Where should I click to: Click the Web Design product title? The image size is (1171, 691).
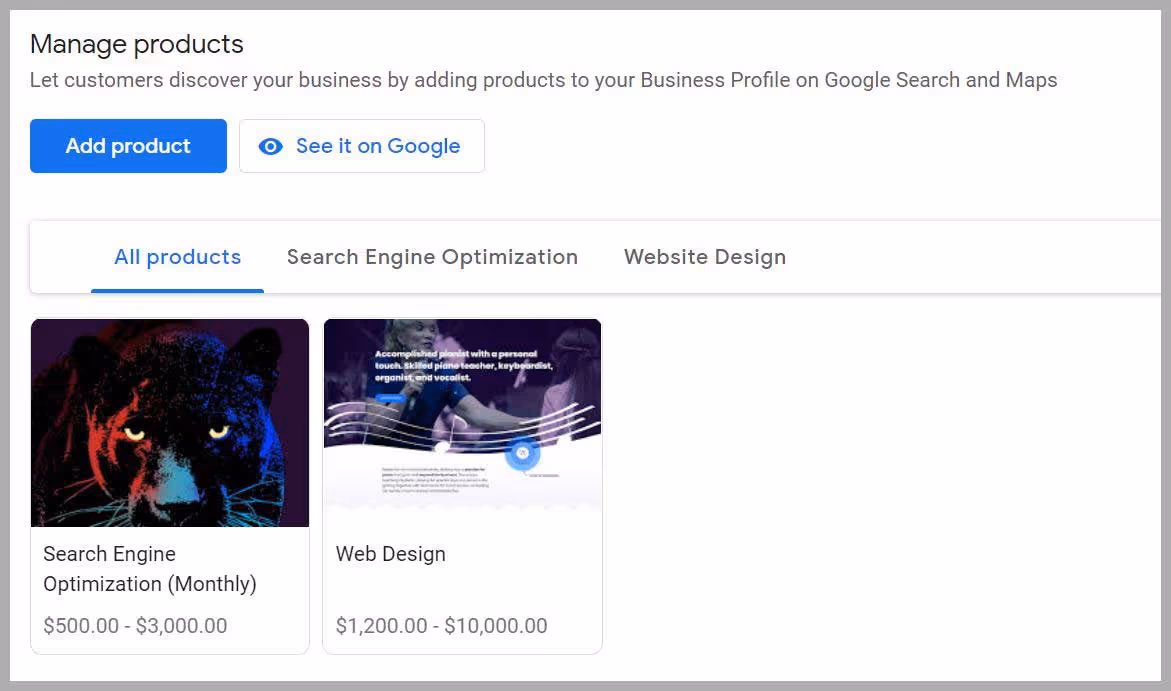(390, 553)
